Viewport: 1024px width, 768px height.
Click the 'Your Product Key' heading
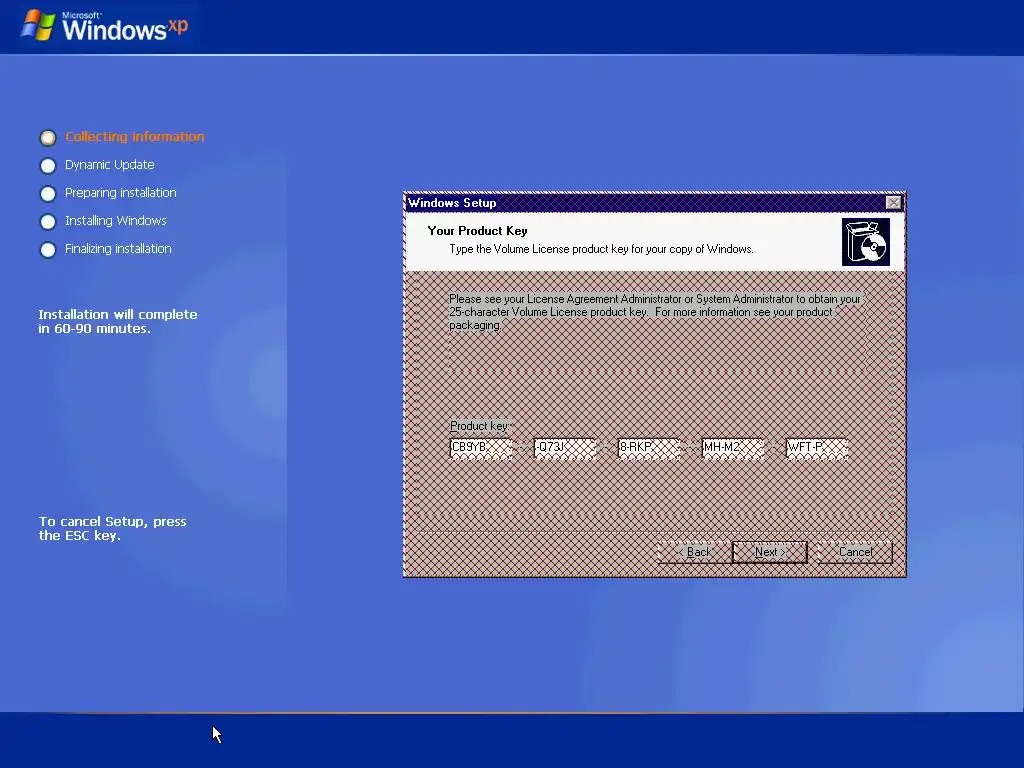click(x=477, y=231)
